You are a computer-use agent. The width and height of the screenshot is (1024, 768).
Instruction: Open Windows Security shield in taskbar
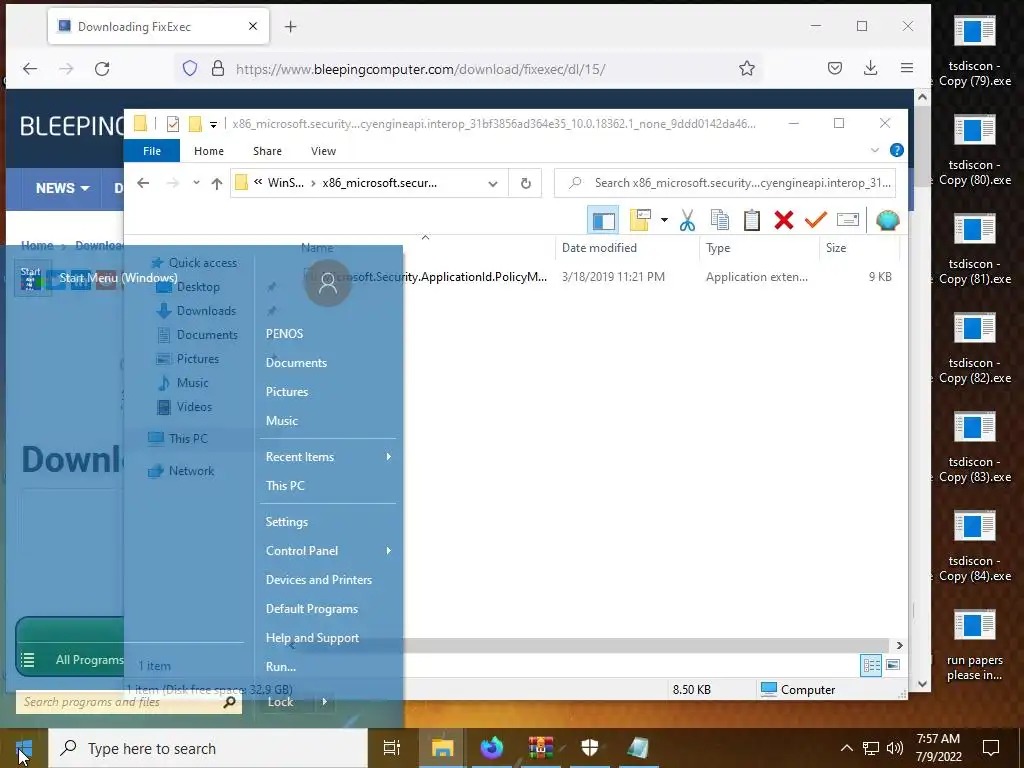tap(590, 748)
